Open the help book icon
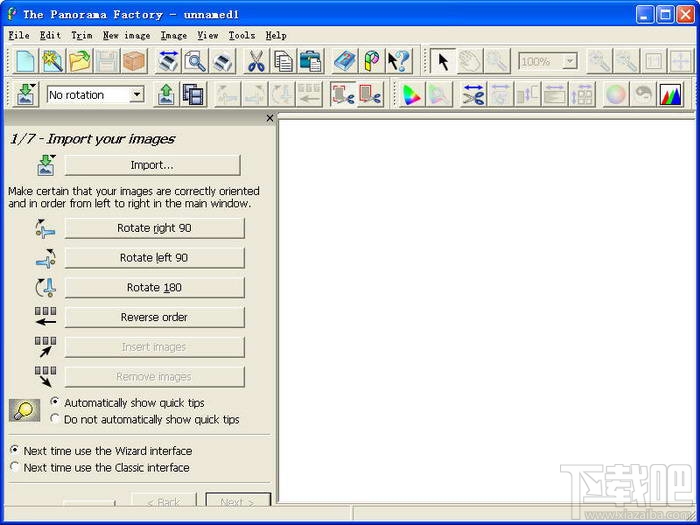Viewport: 700px width, 525px height. click(x=344, y=61)
